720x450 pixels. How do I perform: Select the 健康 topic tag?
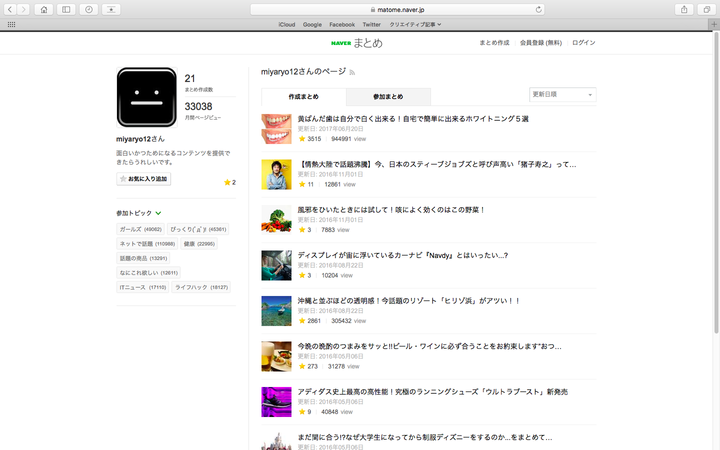click(x=199, y=244)
